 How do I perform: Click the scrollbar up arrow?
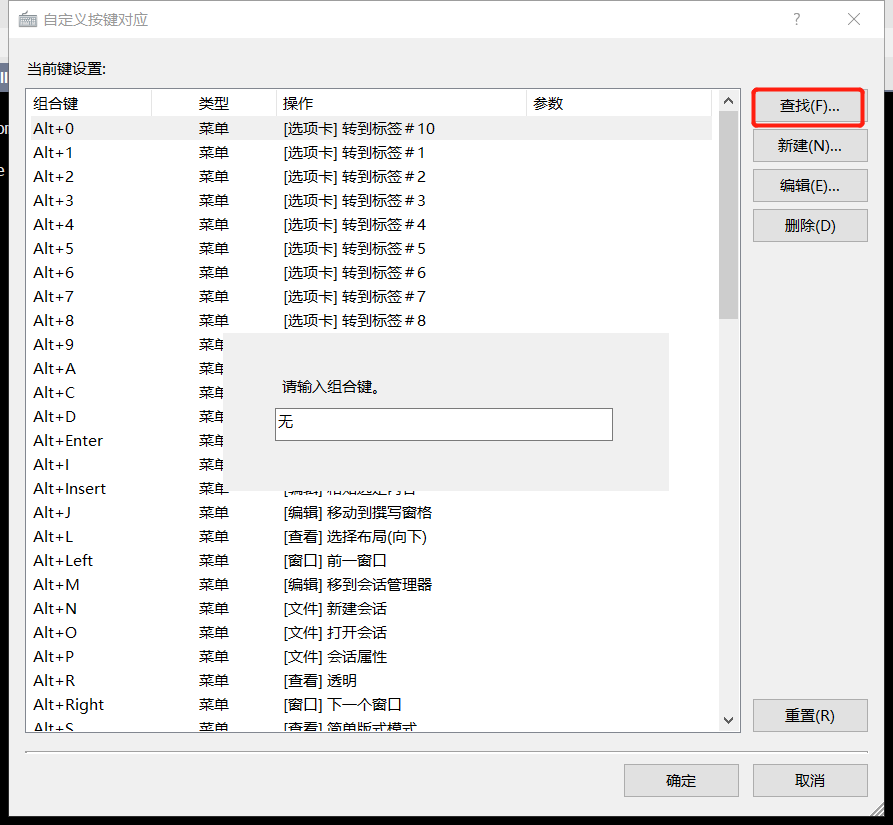click(x=729, y=100)
